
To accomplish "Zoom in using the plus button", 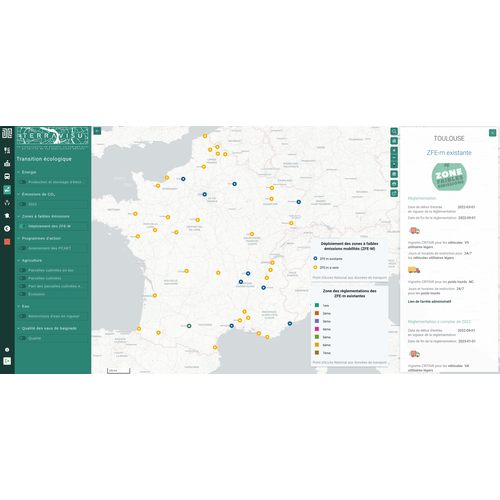I will (394, 150).
